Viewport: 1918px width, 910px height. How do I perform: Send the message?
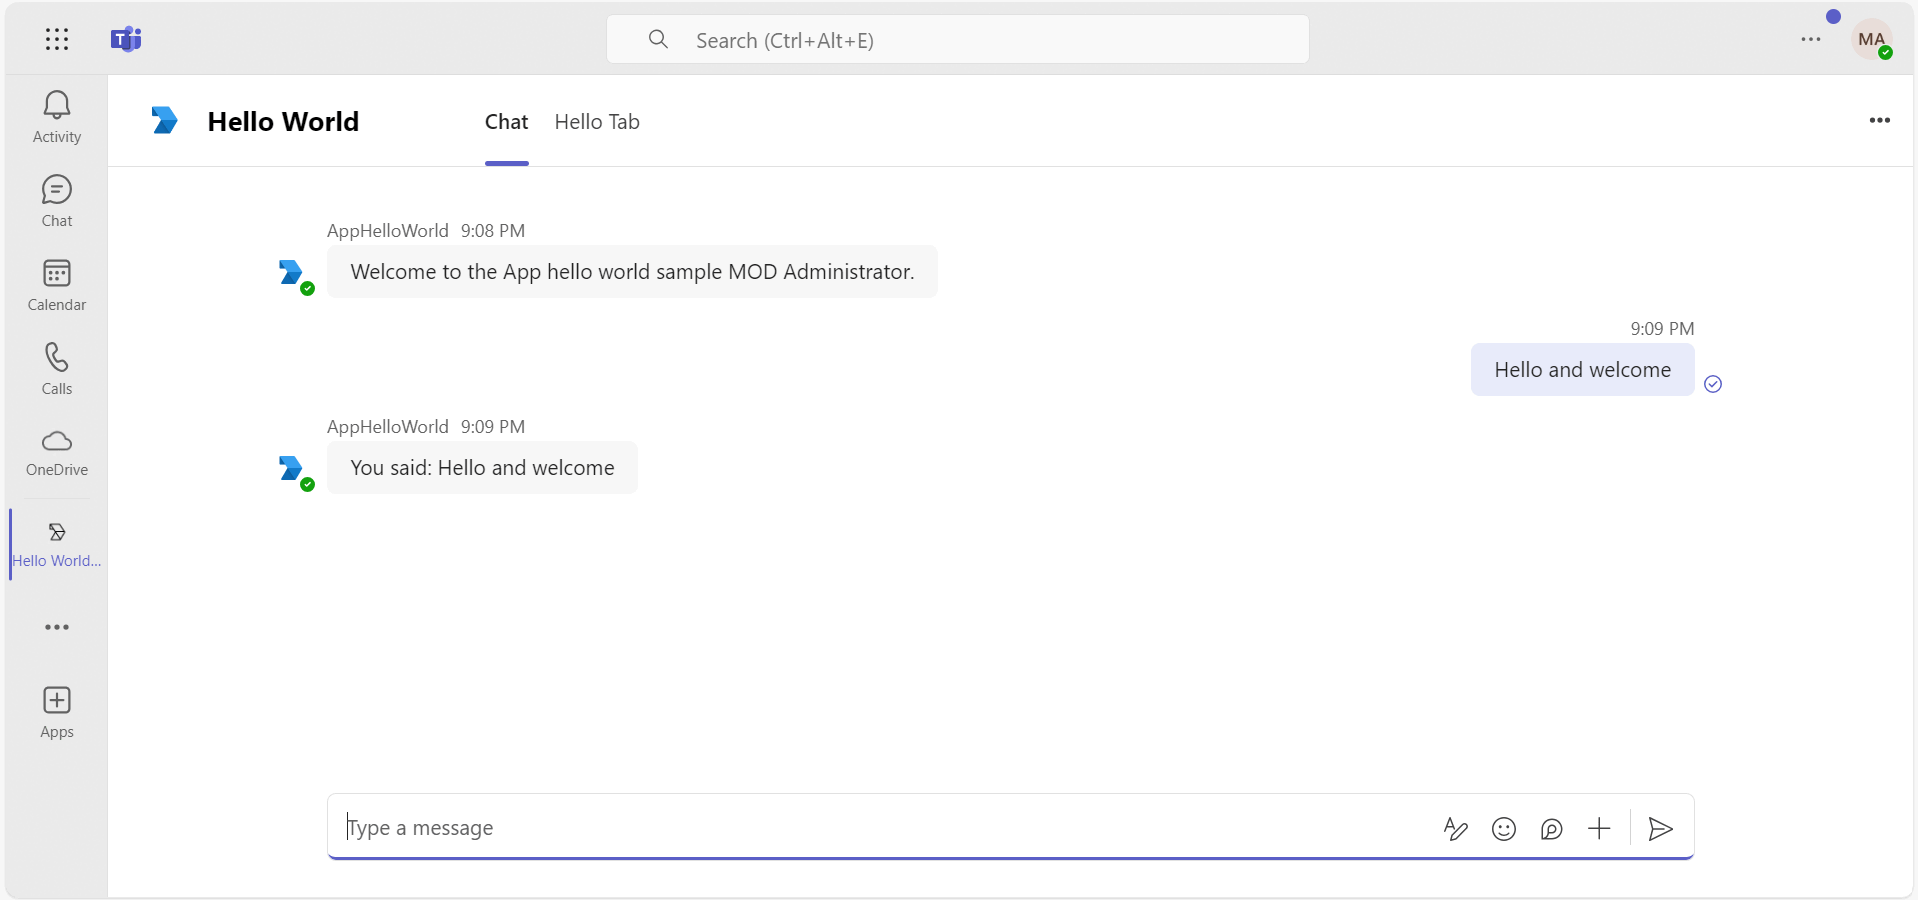pos(1661,829)
